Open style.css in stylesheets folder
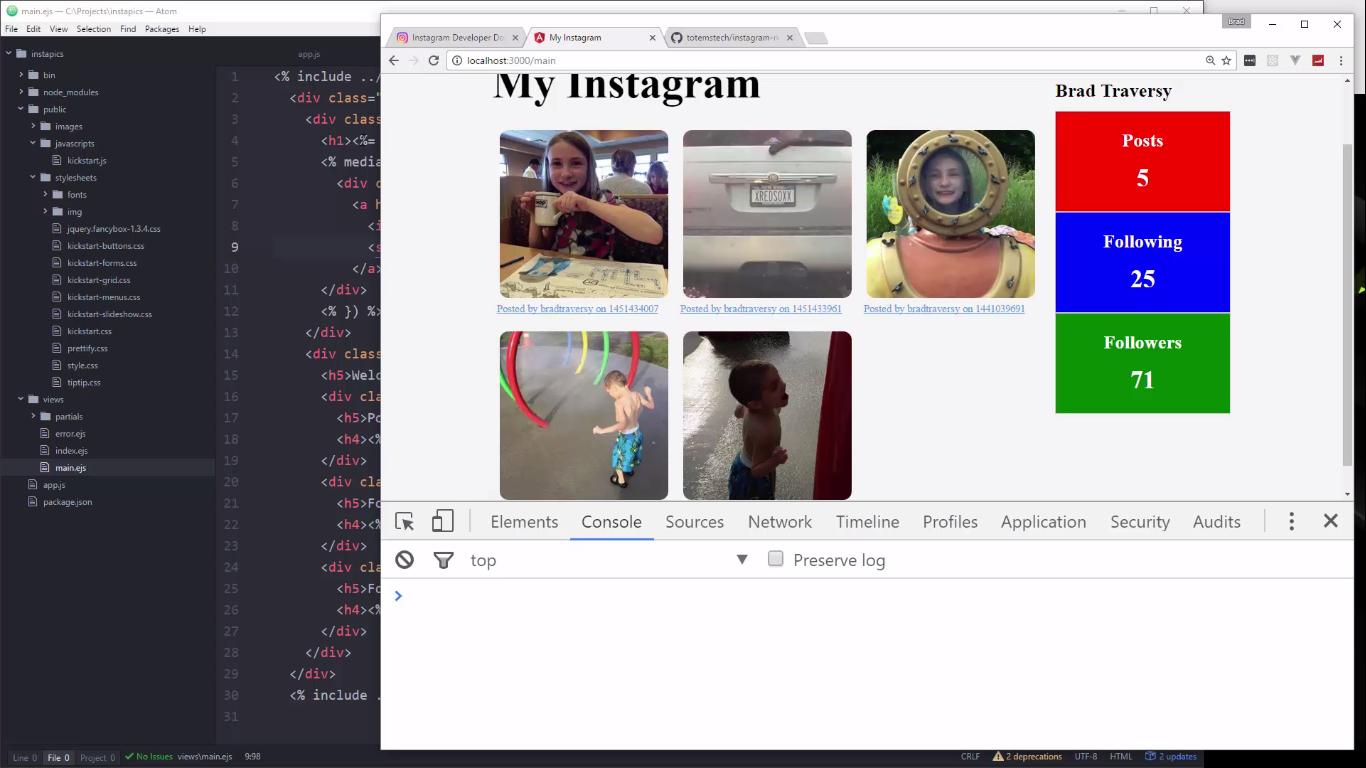Image resolution: width=1366 pixels, height=768 pixels. click(x=83, y=365)
